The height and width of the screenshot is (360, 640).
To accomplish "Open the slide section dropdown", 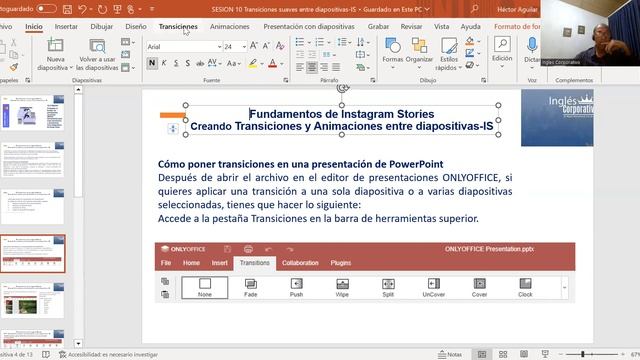I will click(128, 67).
